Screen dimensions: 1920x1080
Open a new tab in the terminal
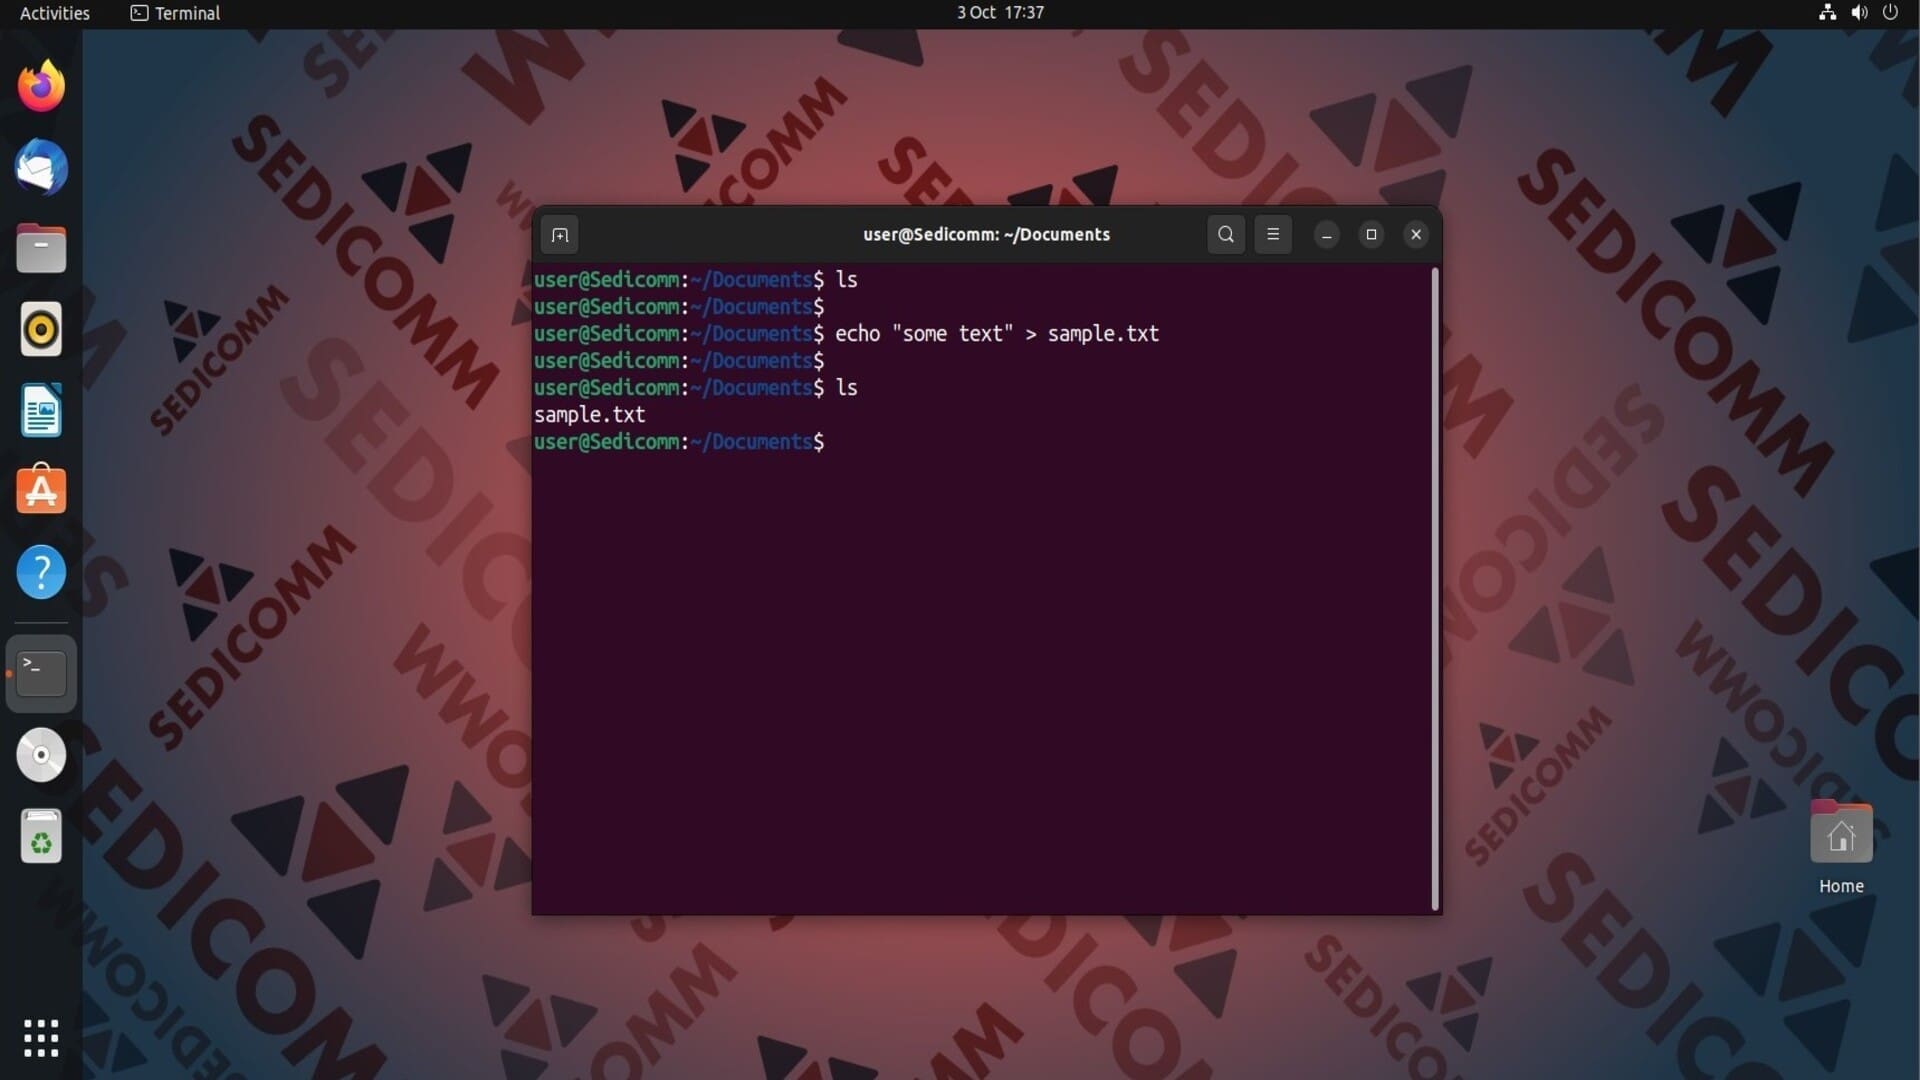point(560,235)
